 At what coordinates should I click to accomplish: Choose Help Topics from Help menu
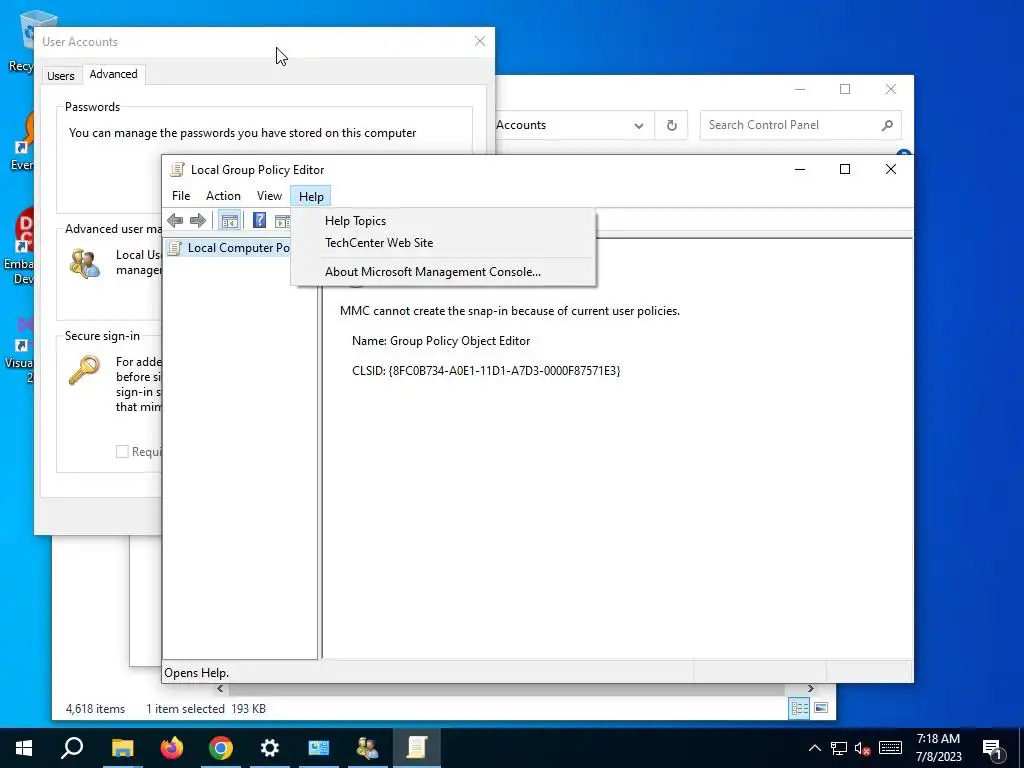click(355, 221)
